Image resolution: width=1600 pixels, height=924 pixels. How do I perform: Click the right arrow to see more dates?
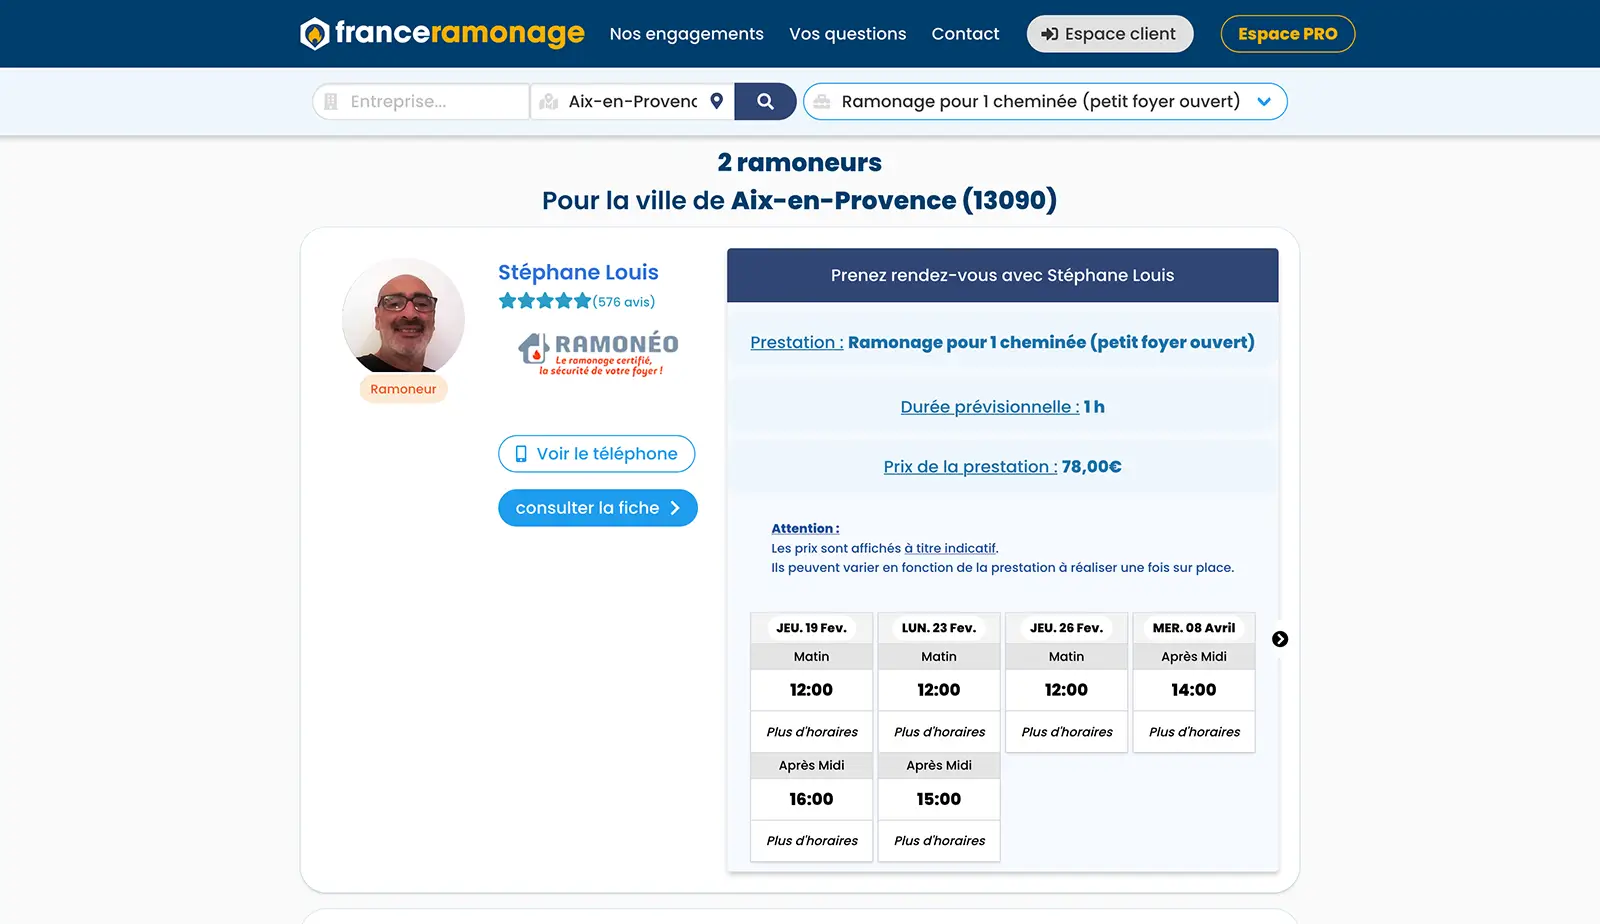(1280, 639)
